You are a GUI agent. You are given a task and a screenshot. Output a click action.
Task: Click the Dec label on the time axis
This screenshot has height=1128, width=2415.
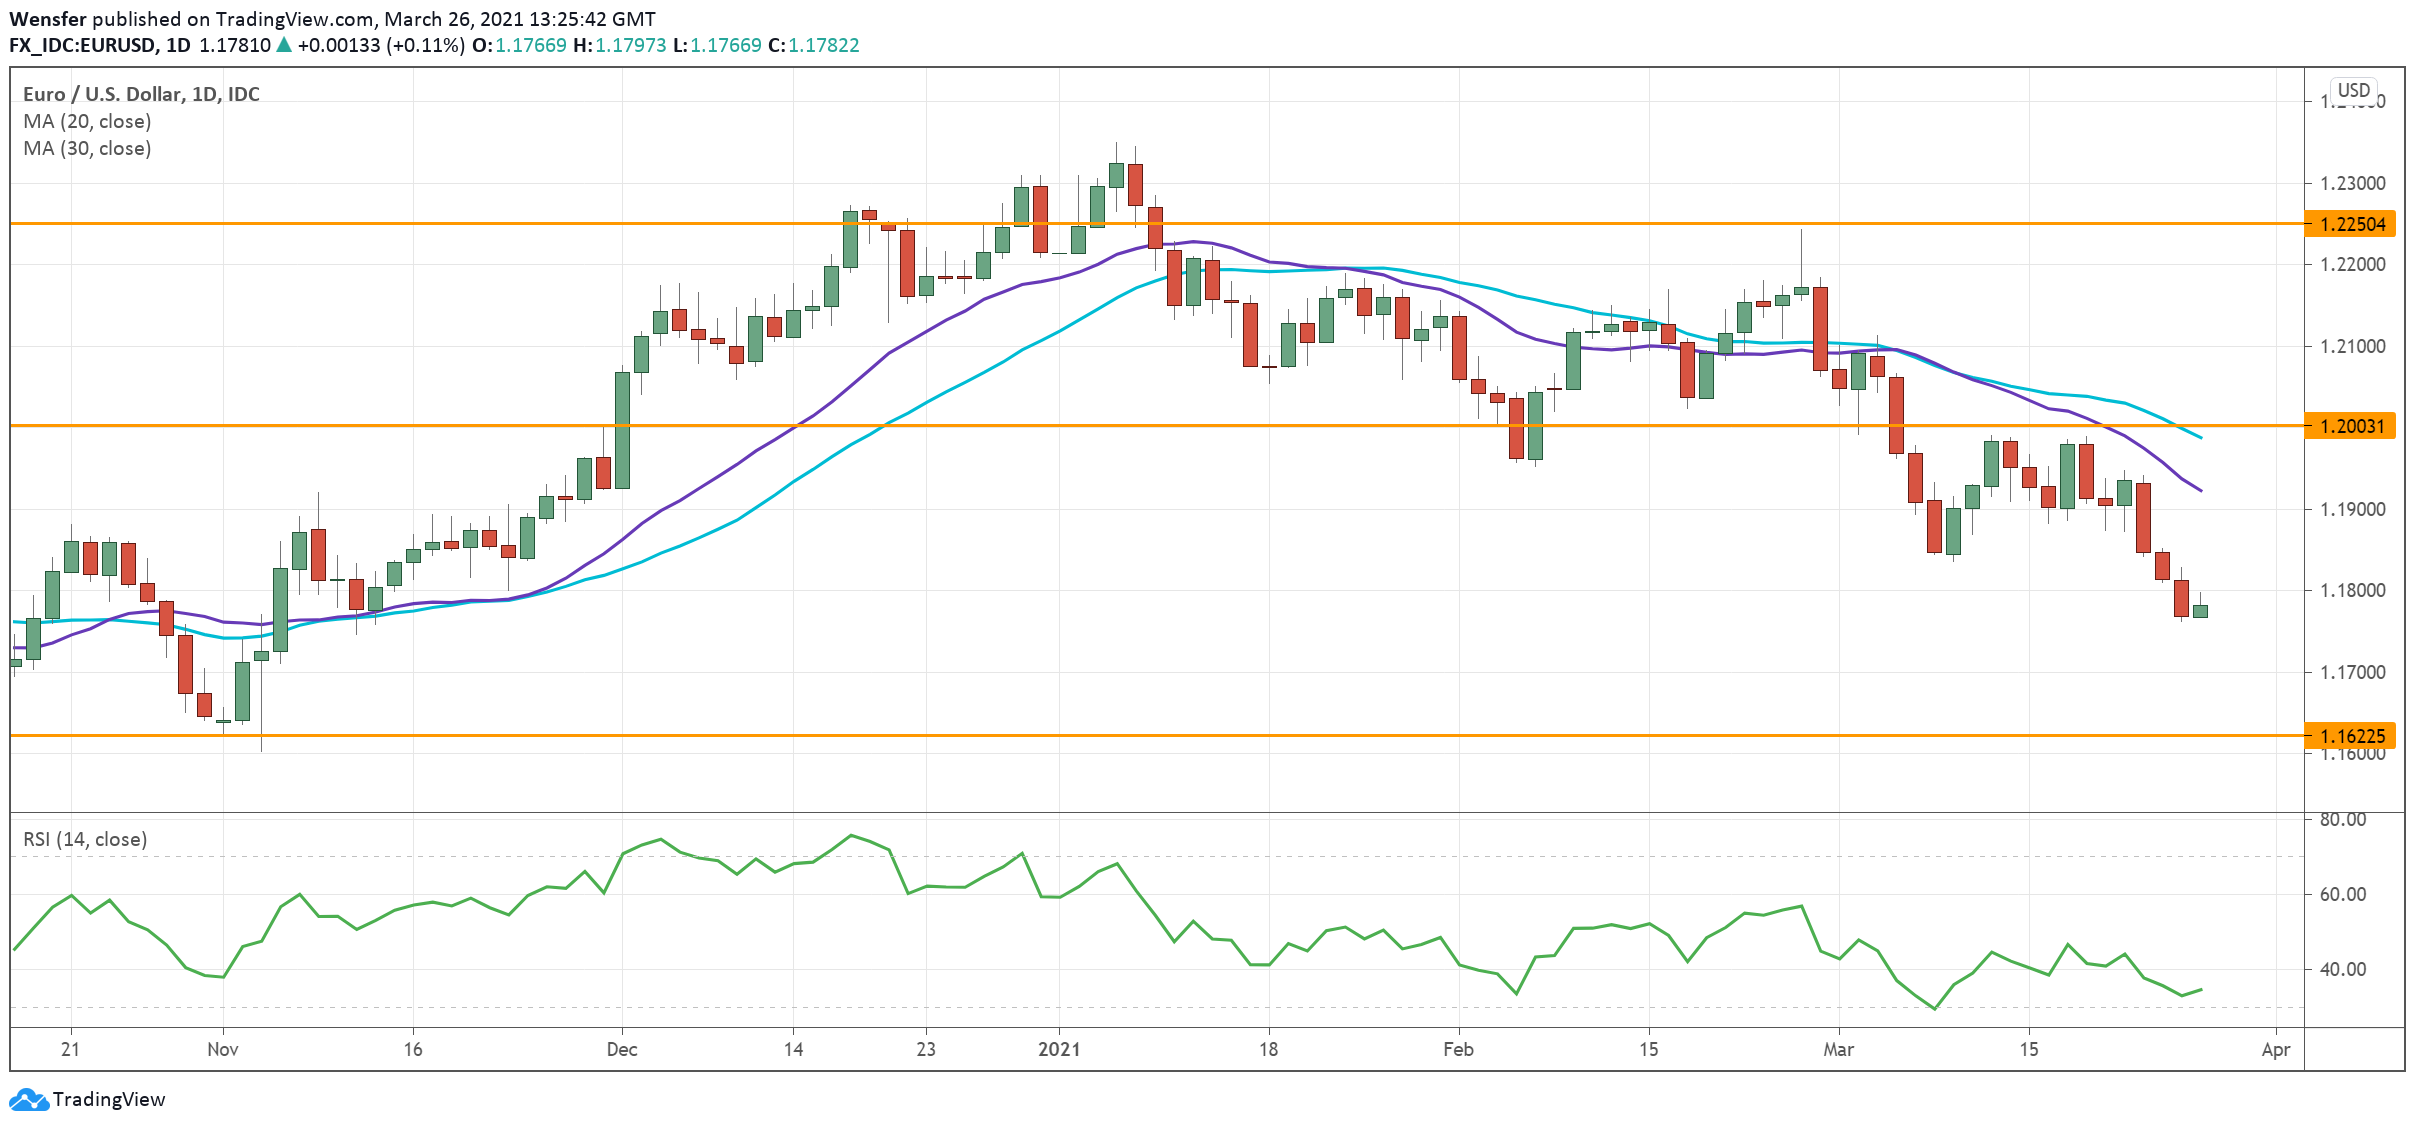(x=622, y=1049)
